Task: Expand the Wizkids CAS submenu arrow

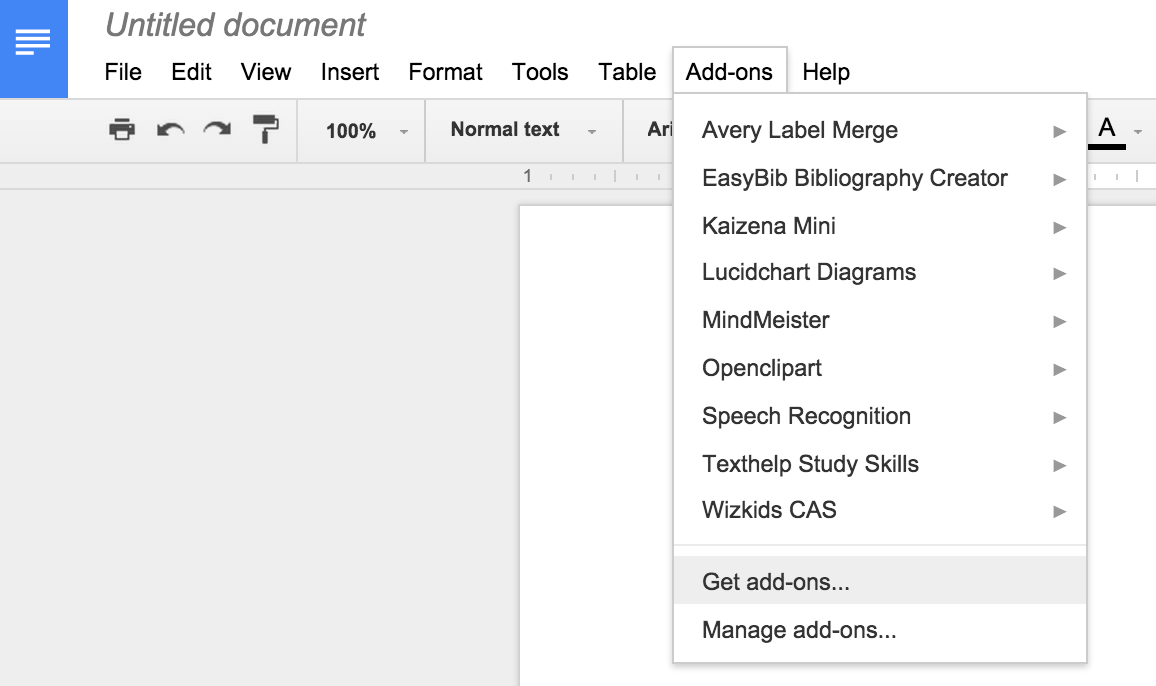Action: tap(1059, 511)
